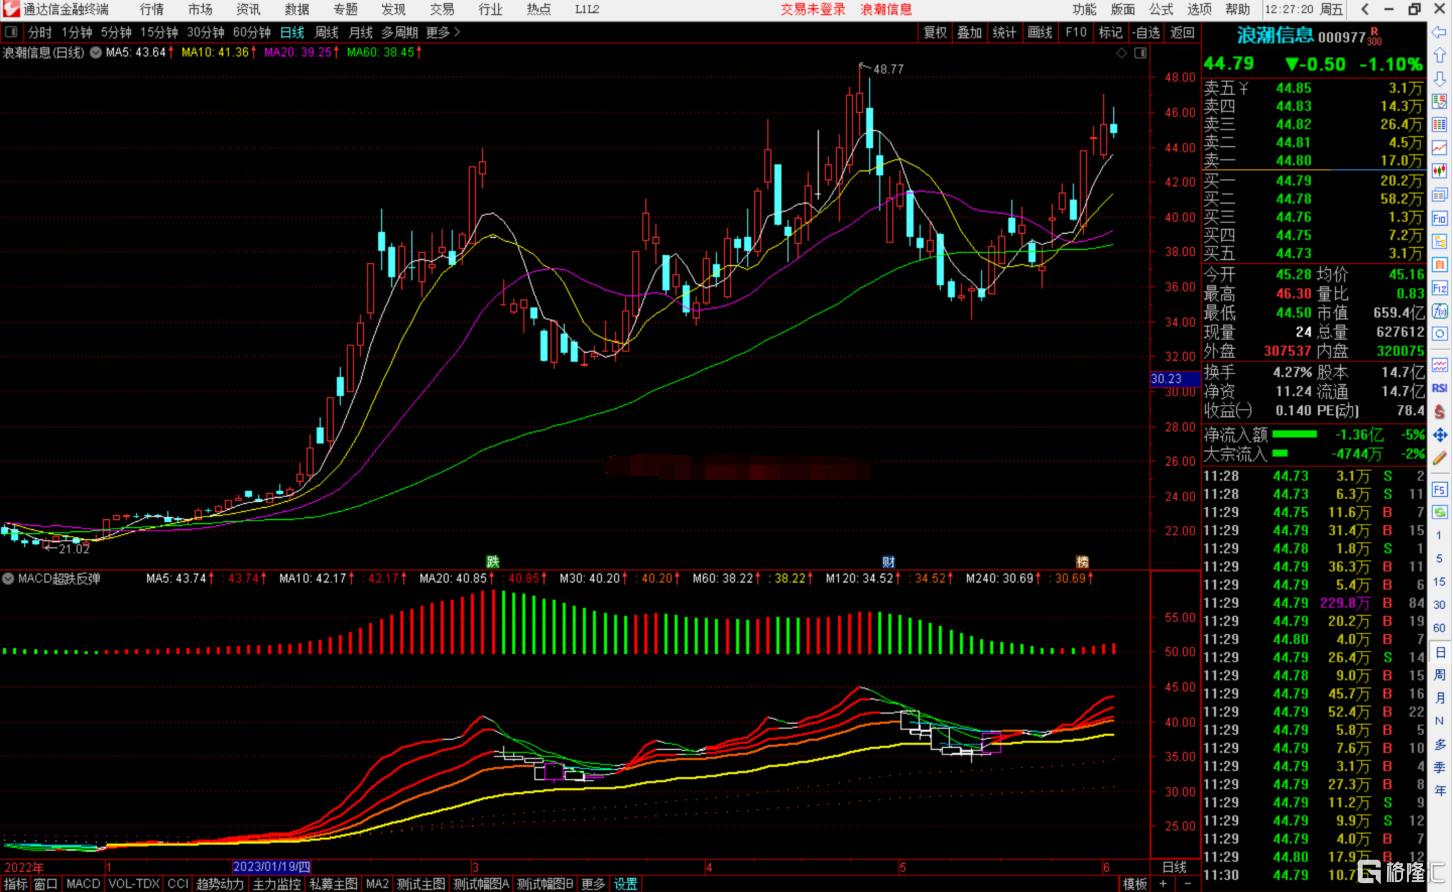Screen dimensions: 1453x892
Task: Open 市场 menu
Action: 200,9
